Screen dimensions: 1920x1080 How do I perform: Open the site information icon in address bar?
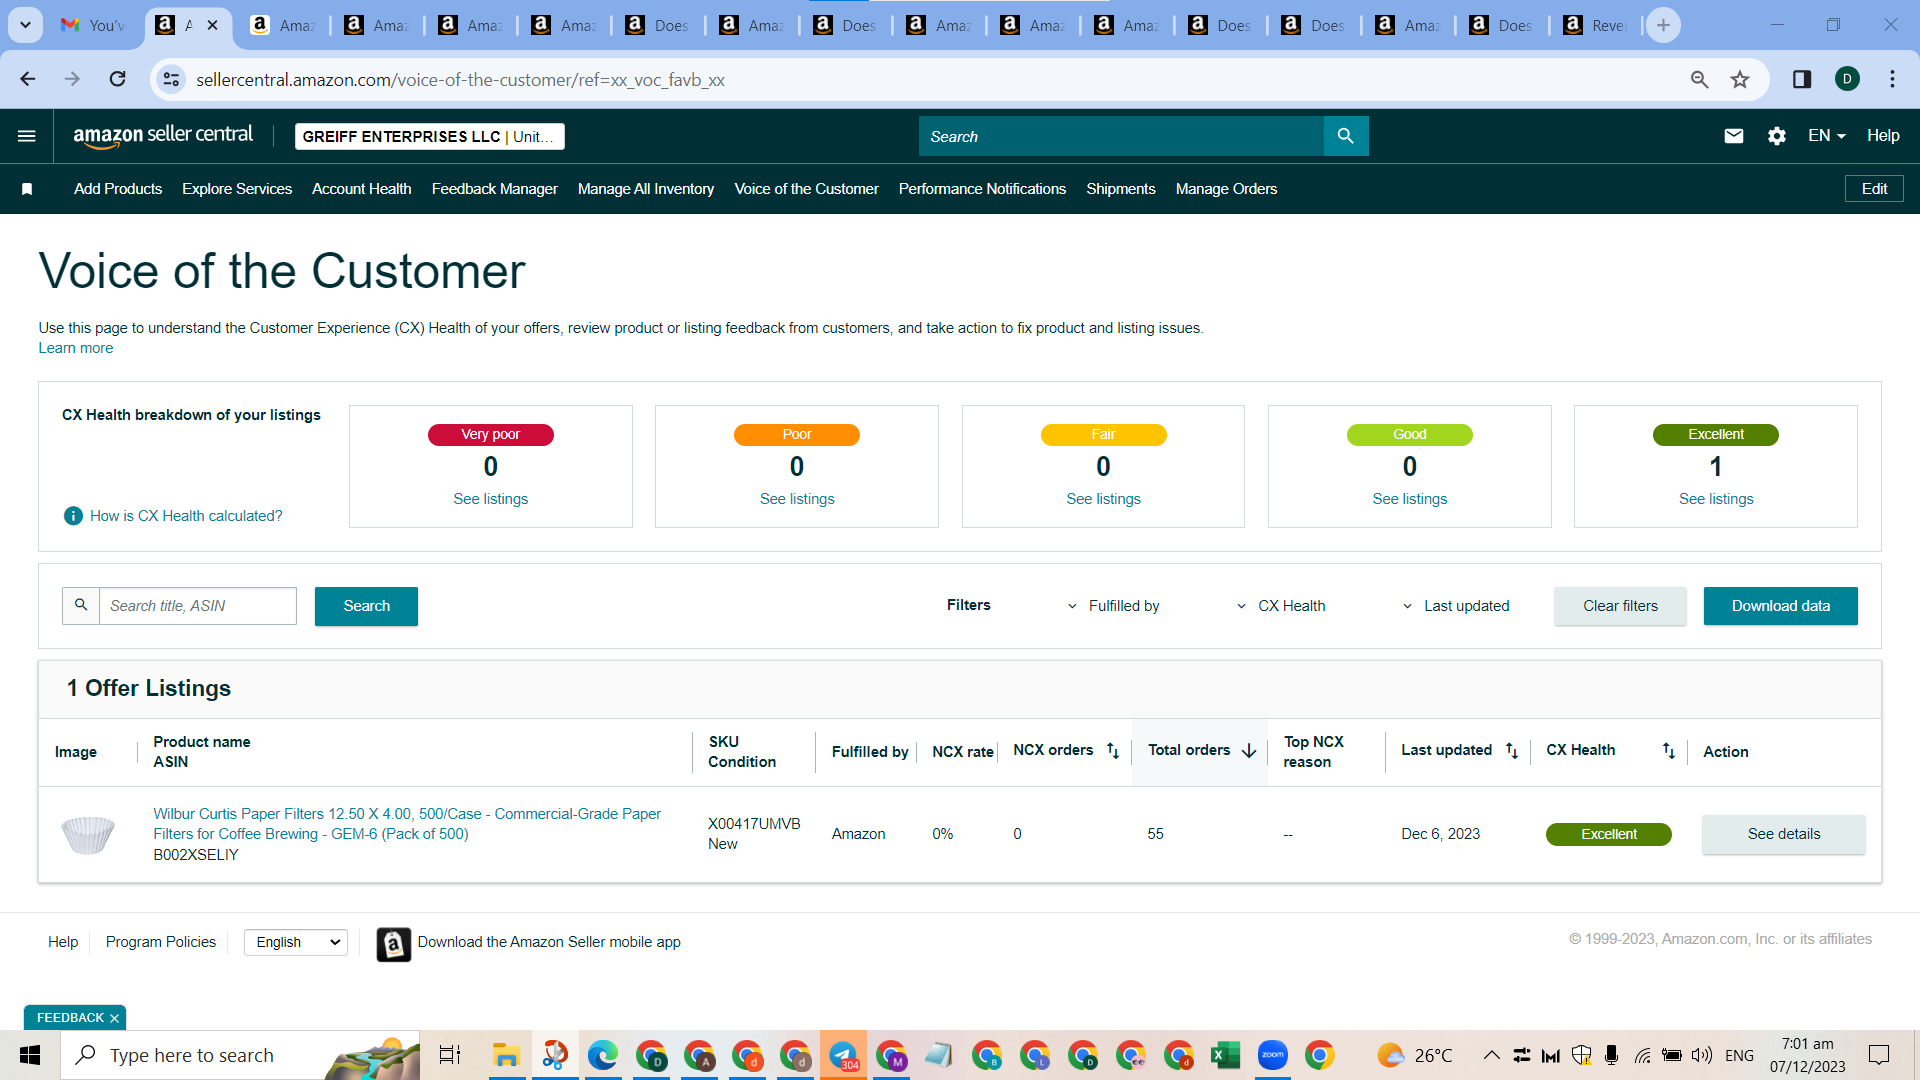pyautogui.click(x=172, y=79)
